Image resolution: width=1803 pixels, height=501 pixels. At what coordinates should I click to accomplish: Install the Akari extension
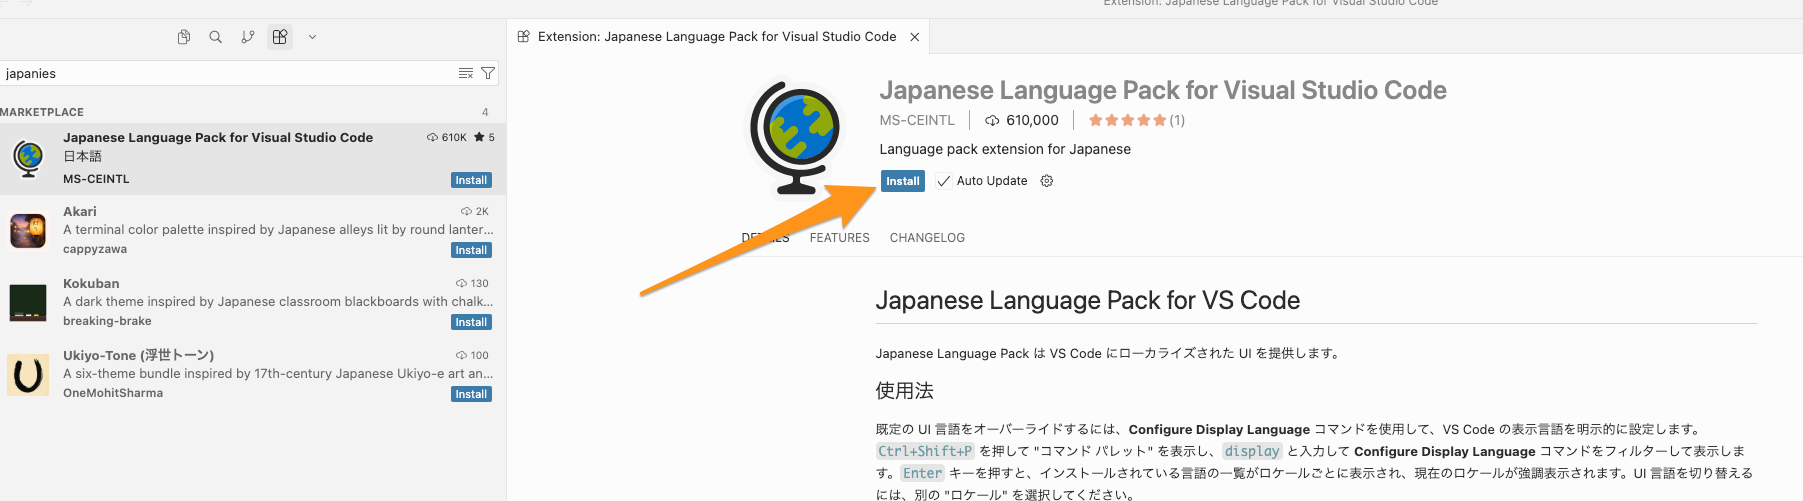point(471,250)
